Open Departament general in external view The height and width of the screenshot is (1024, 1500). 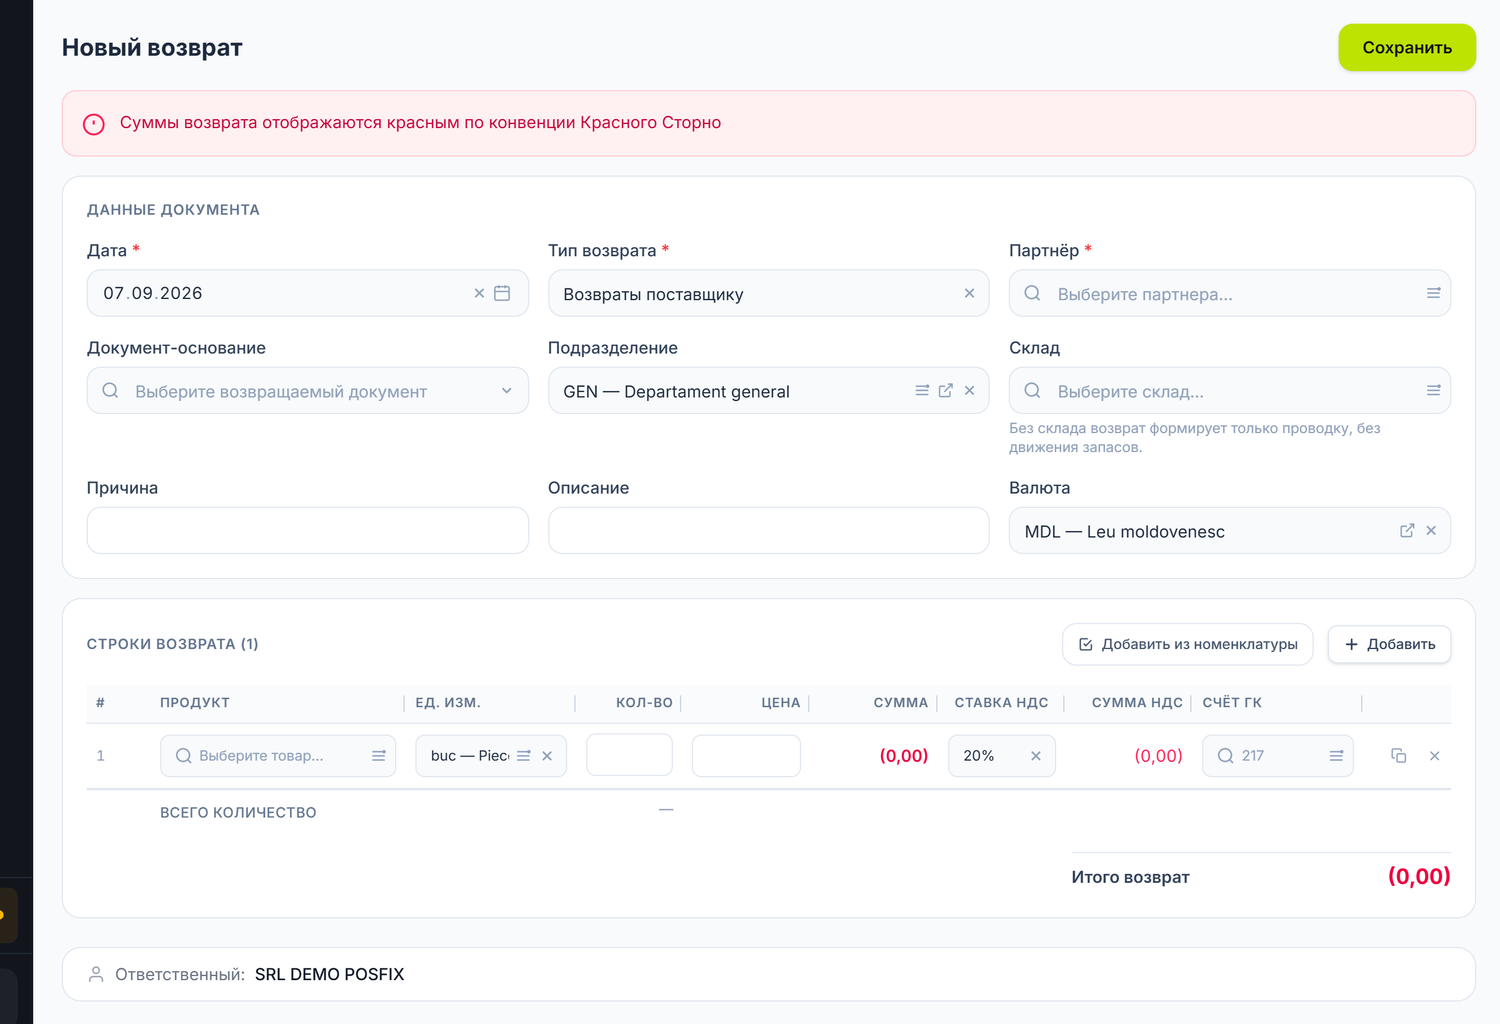946,390
